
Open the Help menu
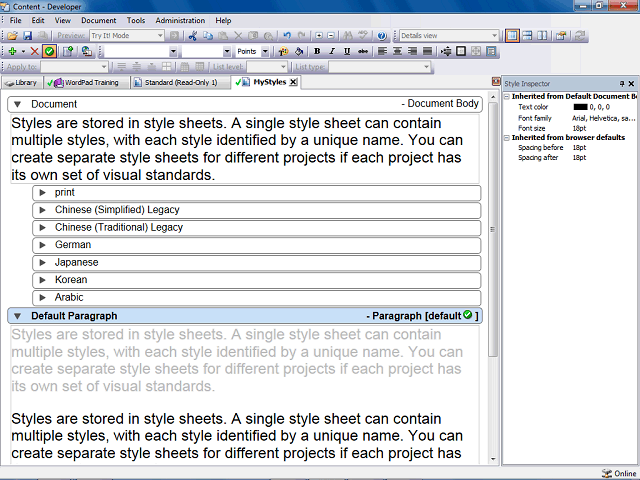coord(223,20)
